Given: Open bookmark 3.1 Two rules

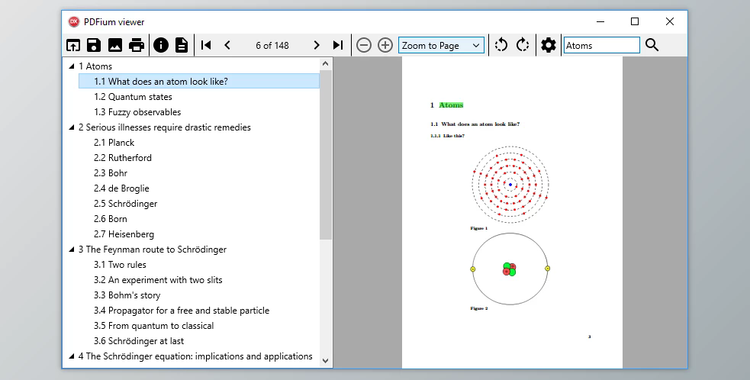Looking at the screenshot, I should pyautogui.click(x=120, y=265).
